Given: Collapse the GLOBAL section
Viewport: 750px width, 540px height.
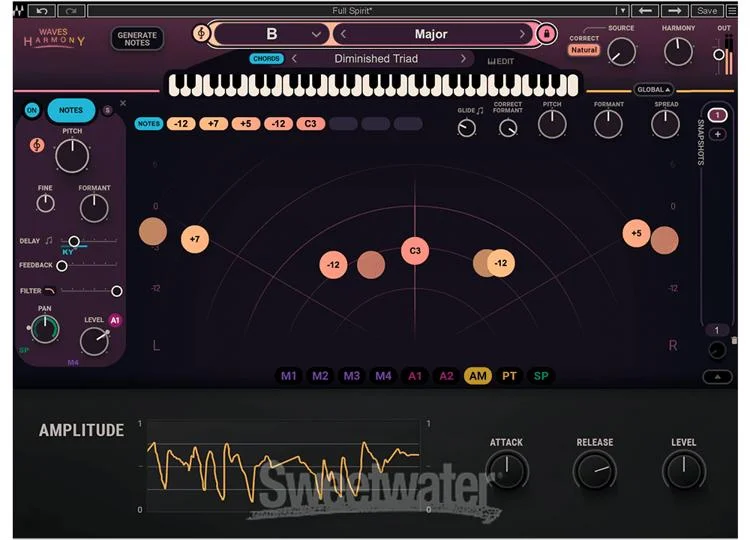Looking at the screenshot, I should pos(653,89).
